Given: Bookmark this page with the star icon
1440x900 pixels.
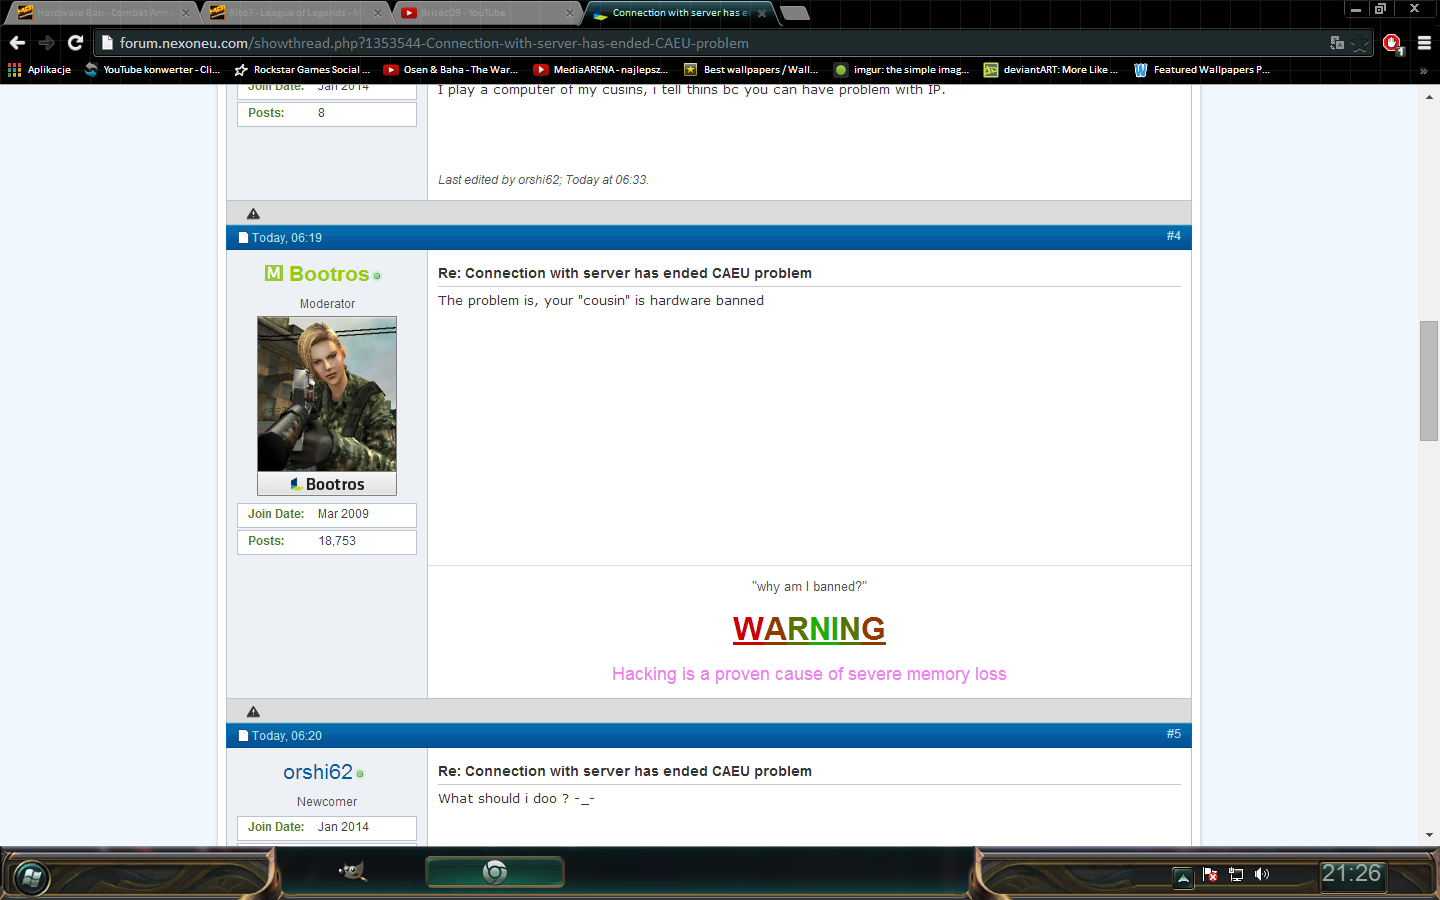Looking at the screenshot, I should point(1360,43).
